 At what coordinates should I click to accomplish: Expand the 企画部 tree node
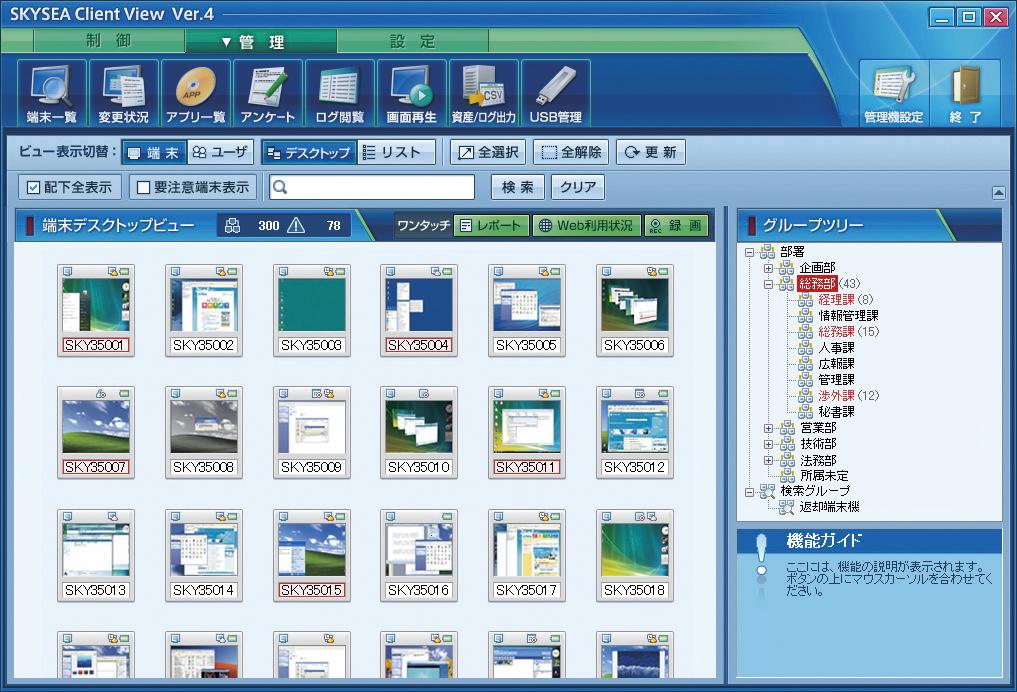coord(768,269)
